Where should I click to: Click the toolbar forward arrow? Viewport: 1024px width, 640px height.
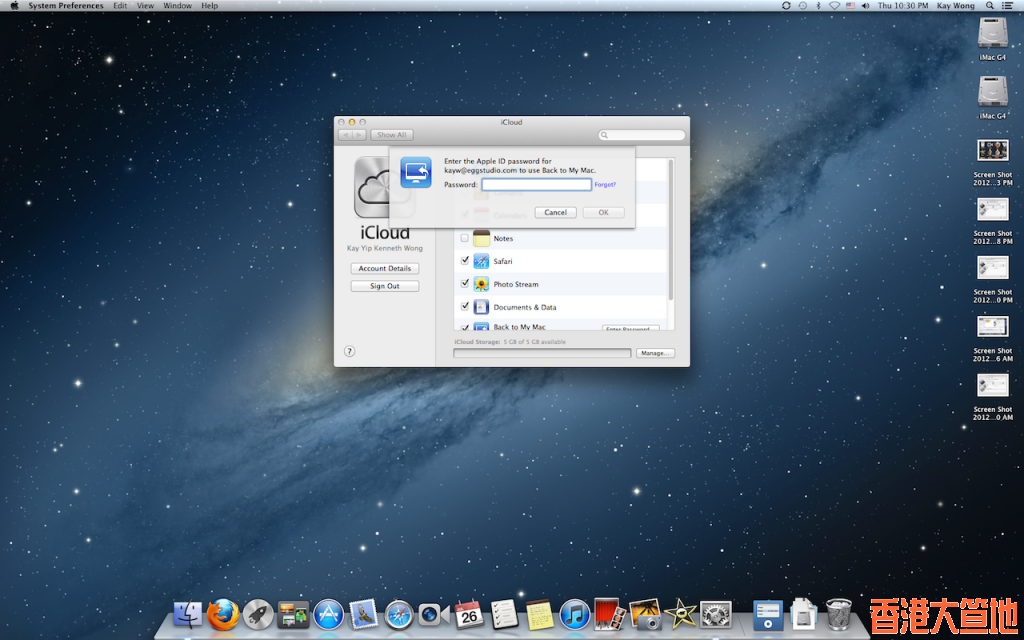[x=360, y=135]
